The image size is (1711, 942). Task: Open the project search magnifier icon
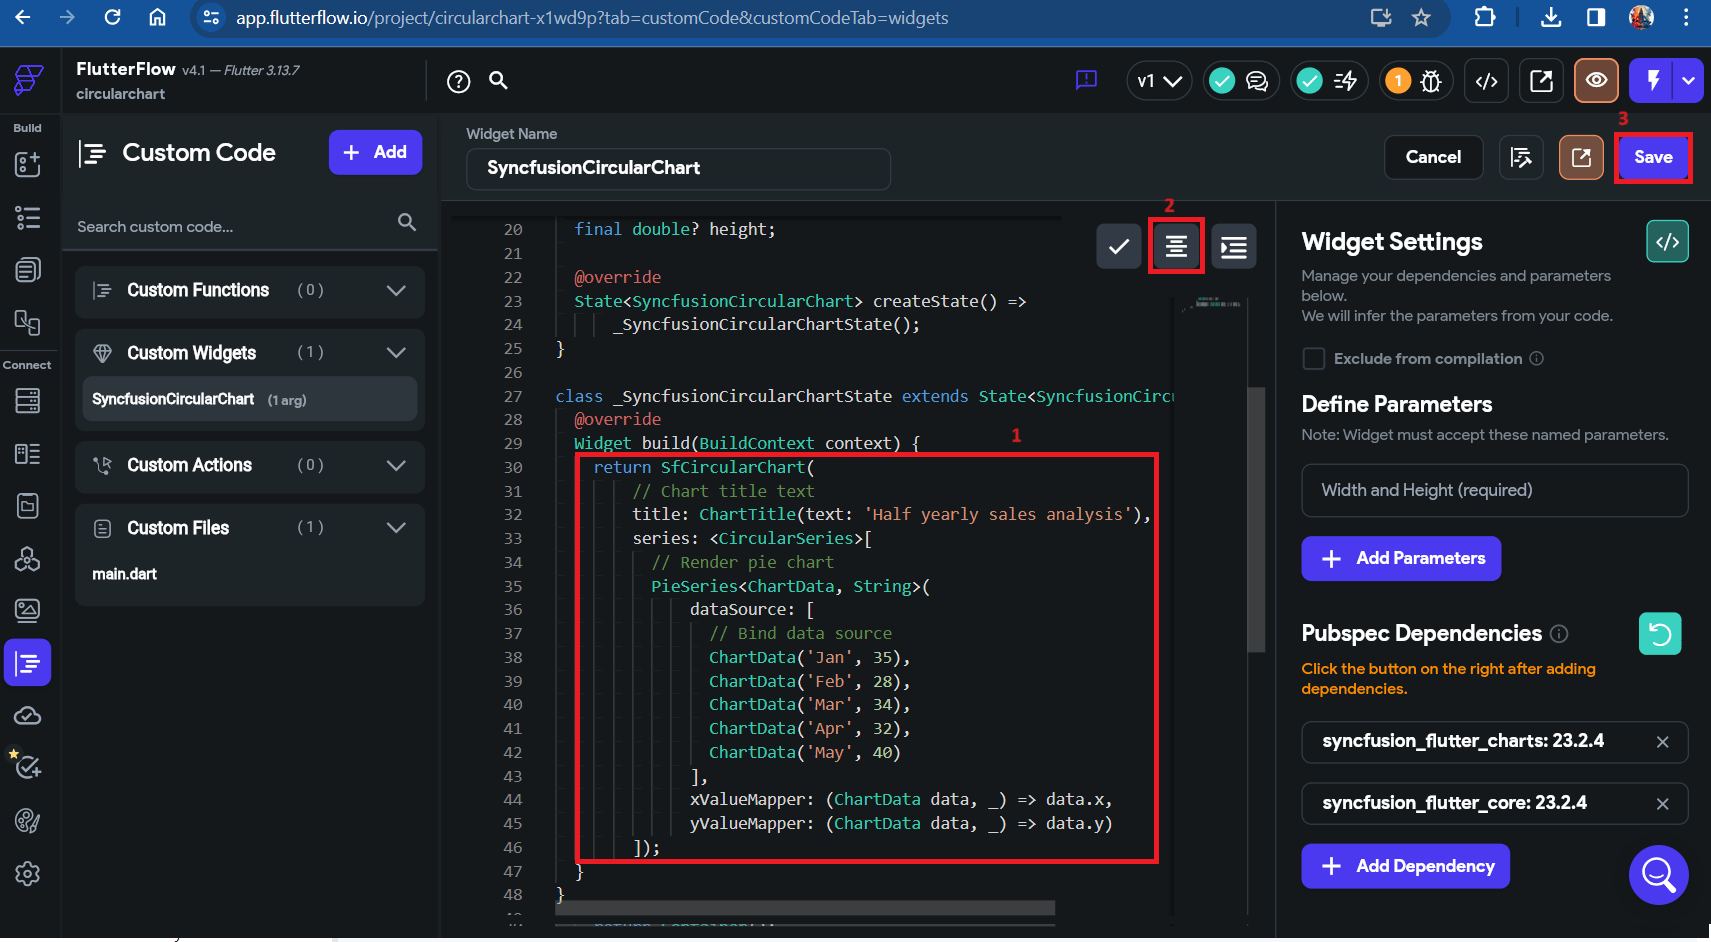498,81
